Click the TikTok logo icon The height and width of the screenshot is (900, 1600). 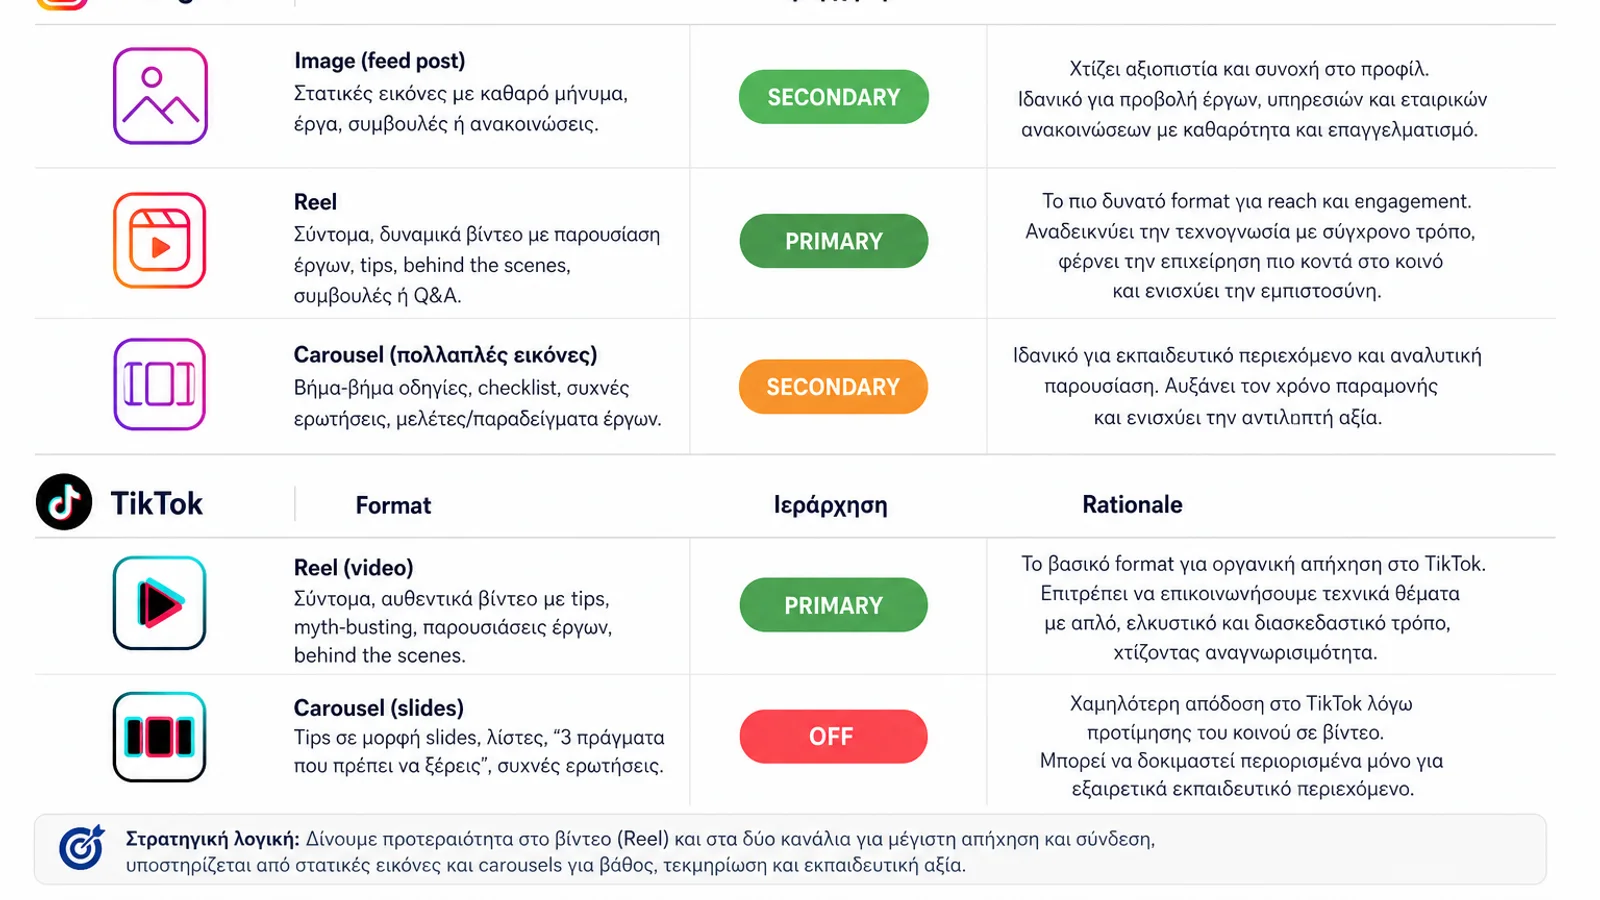pos(64,502)
